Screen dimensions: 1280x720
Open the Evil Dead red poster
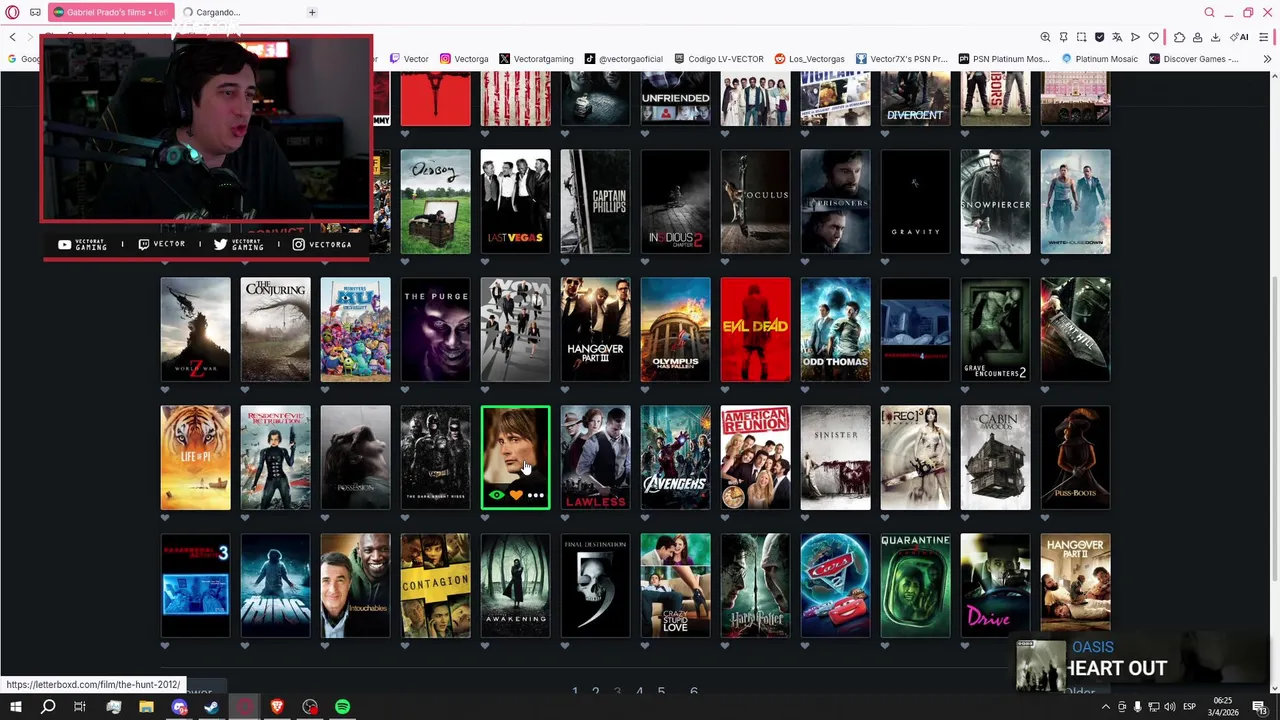click(x=755, y=330)
